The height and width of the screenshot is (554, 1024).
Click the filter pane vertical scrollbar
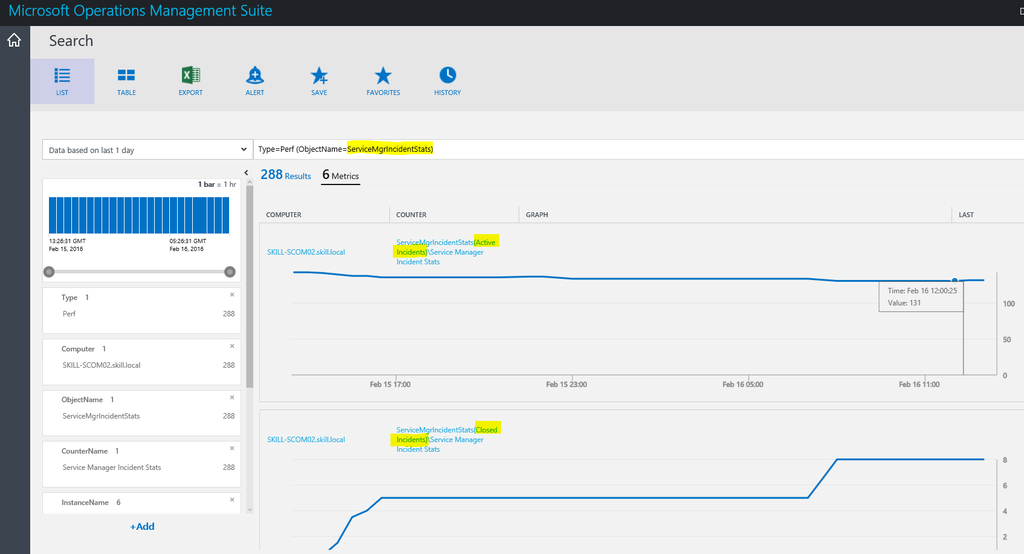(x=249, y=287)
